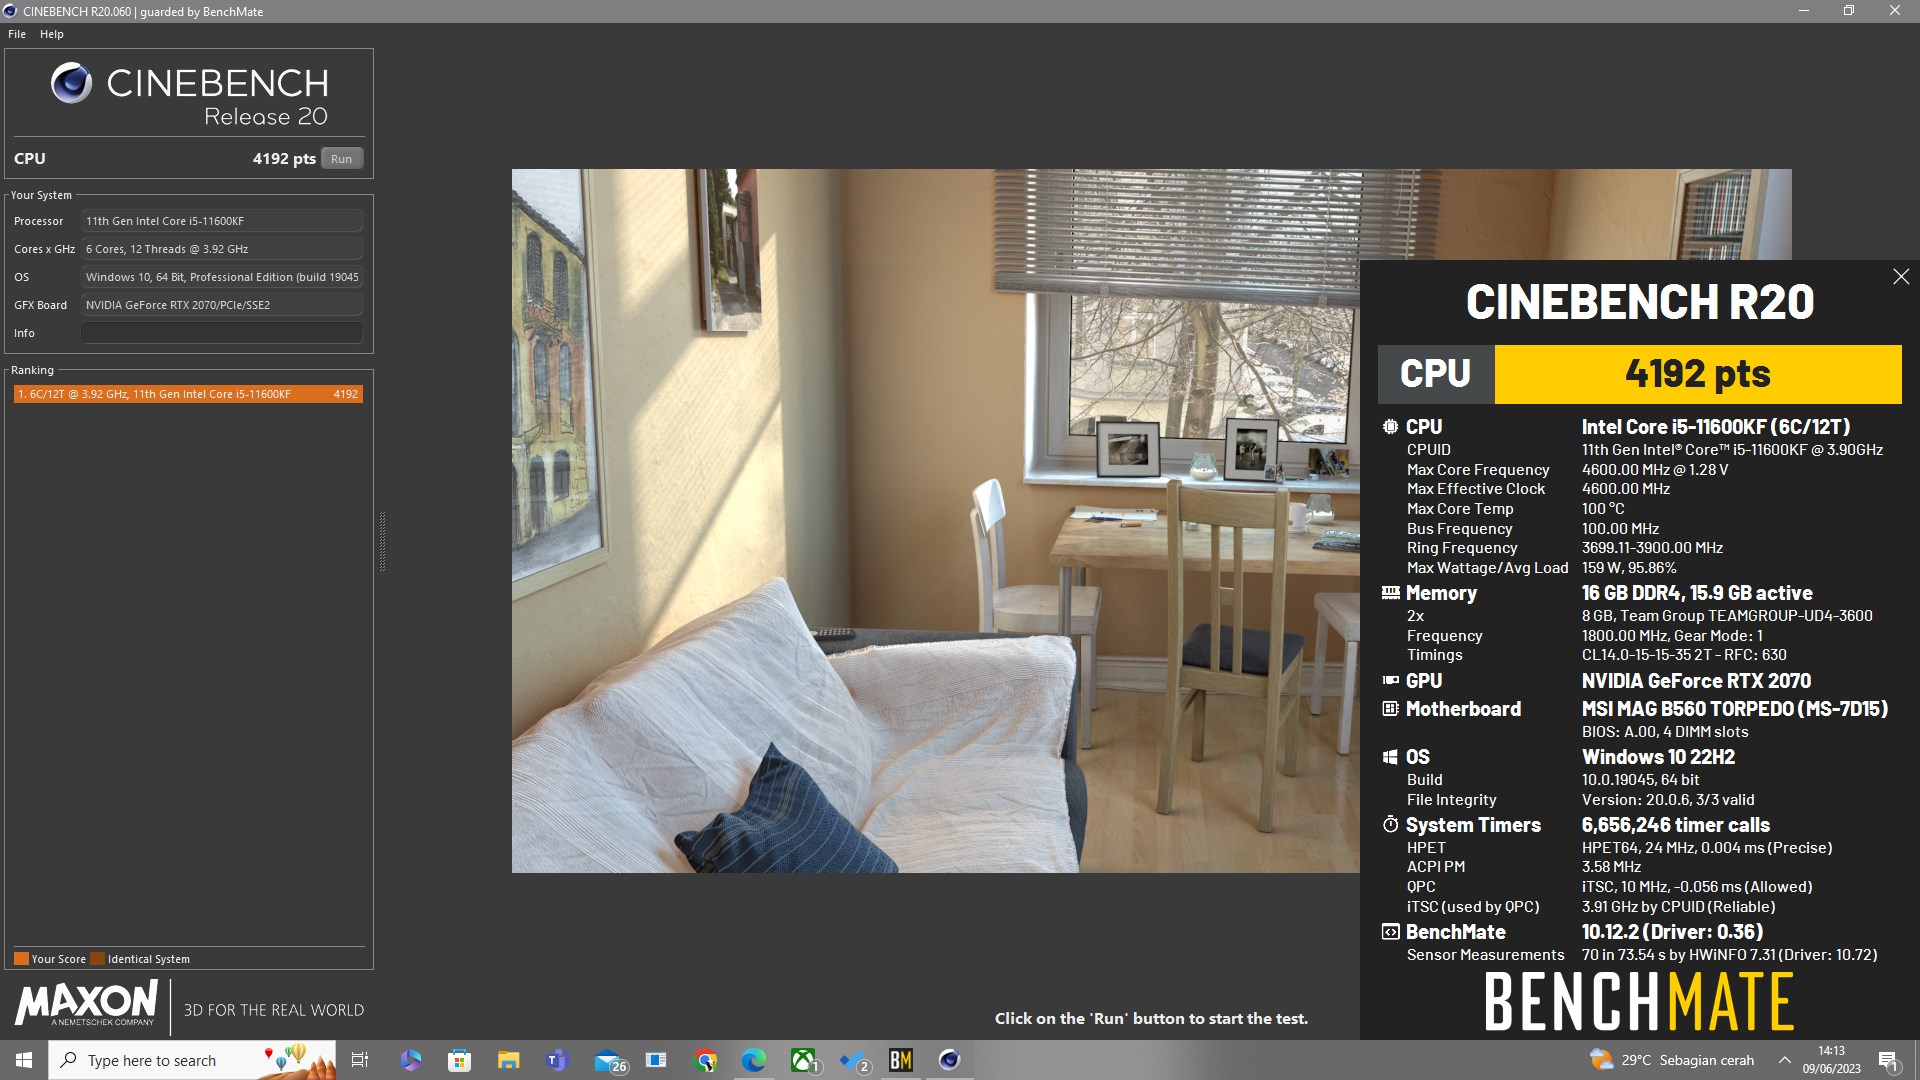Click the Run button for the CPU test

[x=342, y=159]
